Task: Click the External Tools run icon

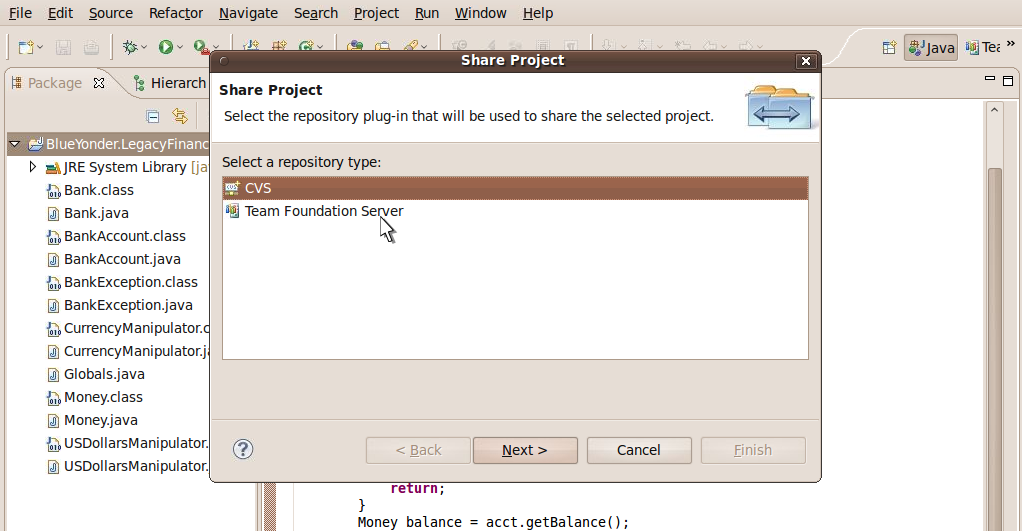Action: tap(201, 47)
